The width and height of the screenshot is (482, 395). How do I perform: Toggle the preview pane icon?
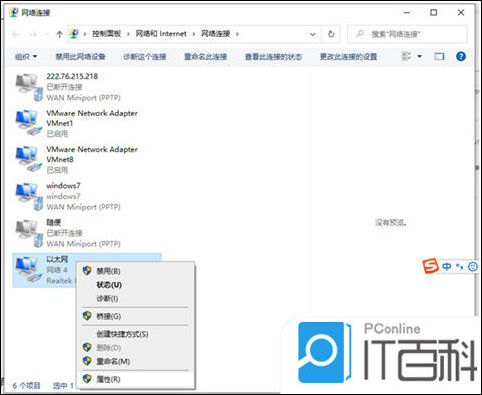(x=439, y=57)
